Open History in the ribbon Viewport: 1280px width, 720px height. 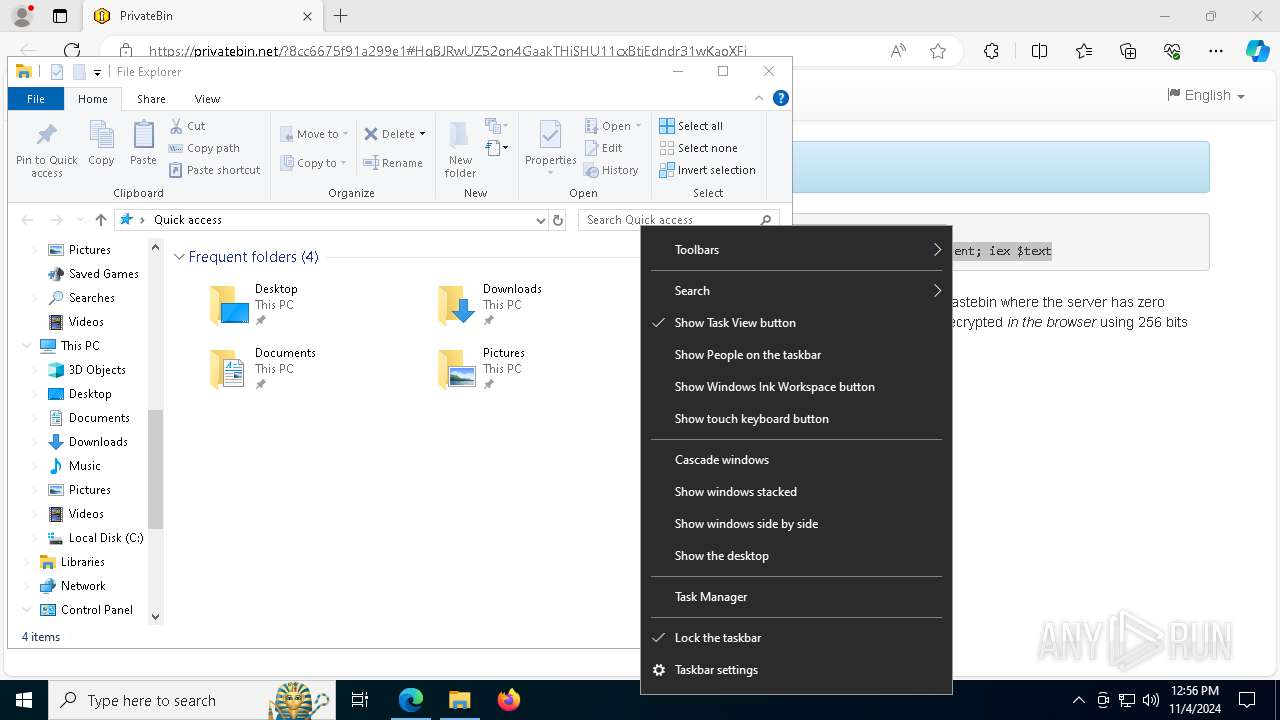click(611, 170)
